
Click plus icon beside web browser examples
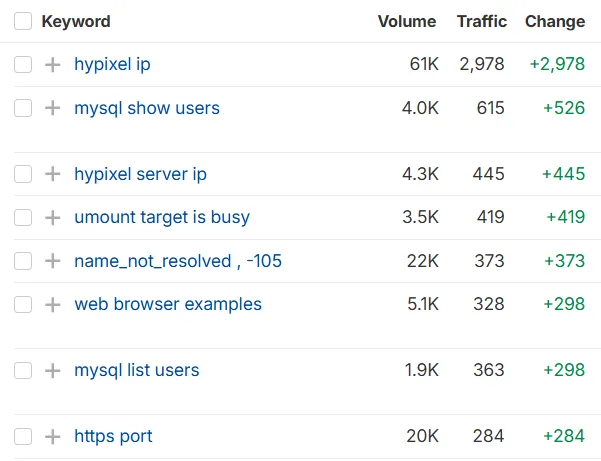(53, 305)
